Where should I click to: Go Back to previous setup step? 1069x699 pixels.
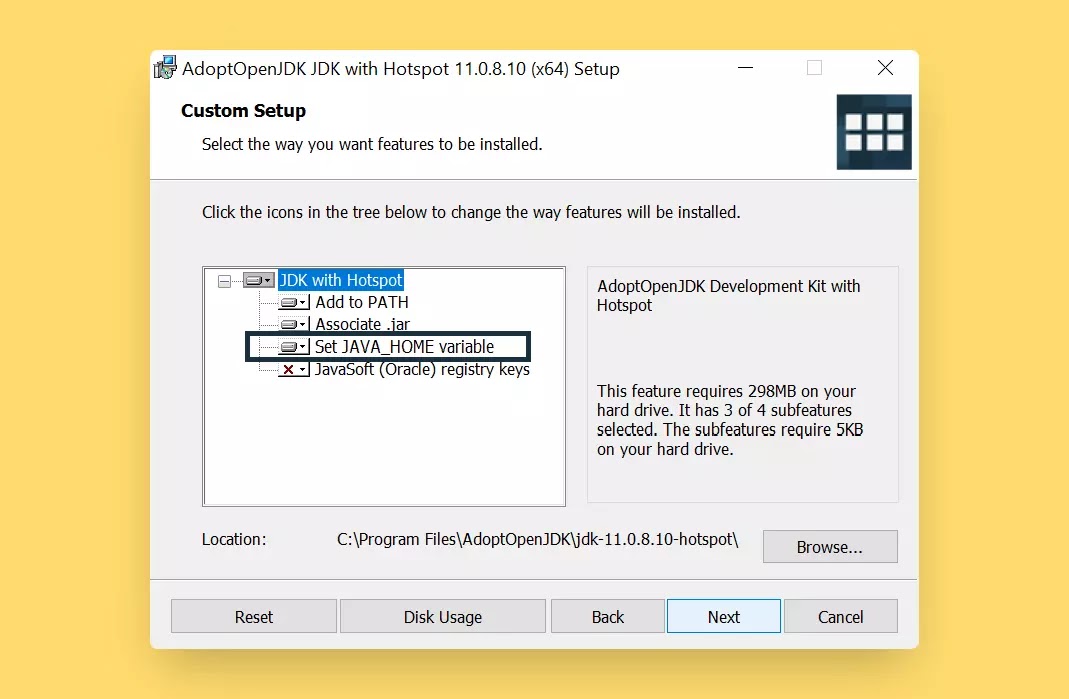coord(607,616)
